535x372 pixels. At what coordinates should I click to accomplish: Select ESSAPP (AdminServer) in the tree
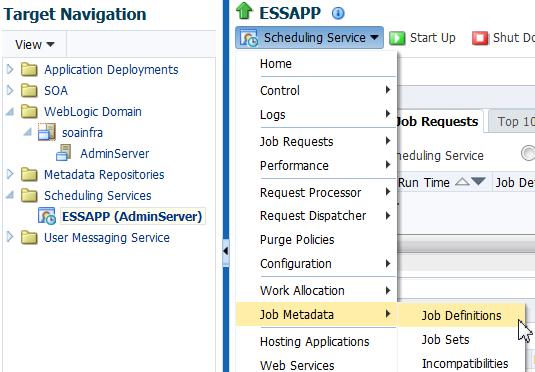[x=132, y=216]
